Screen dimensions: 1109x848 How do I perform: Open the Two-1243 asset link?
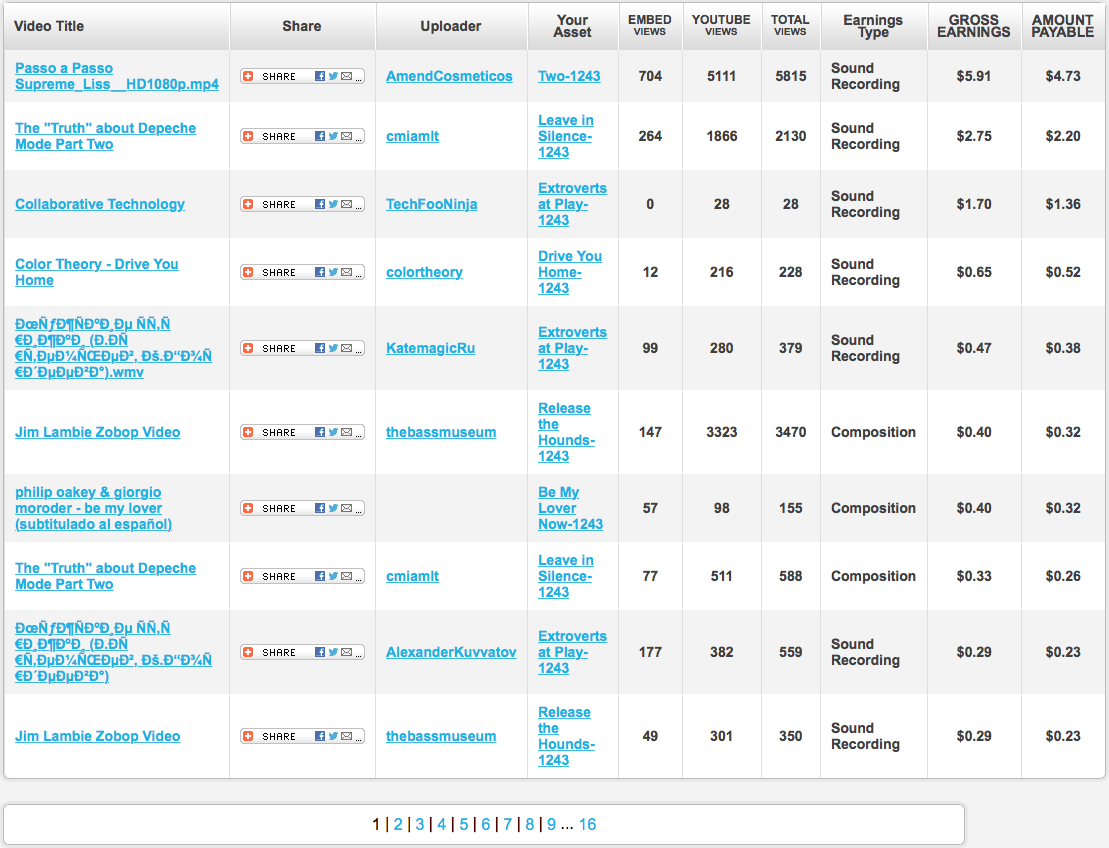pos(569,76)
